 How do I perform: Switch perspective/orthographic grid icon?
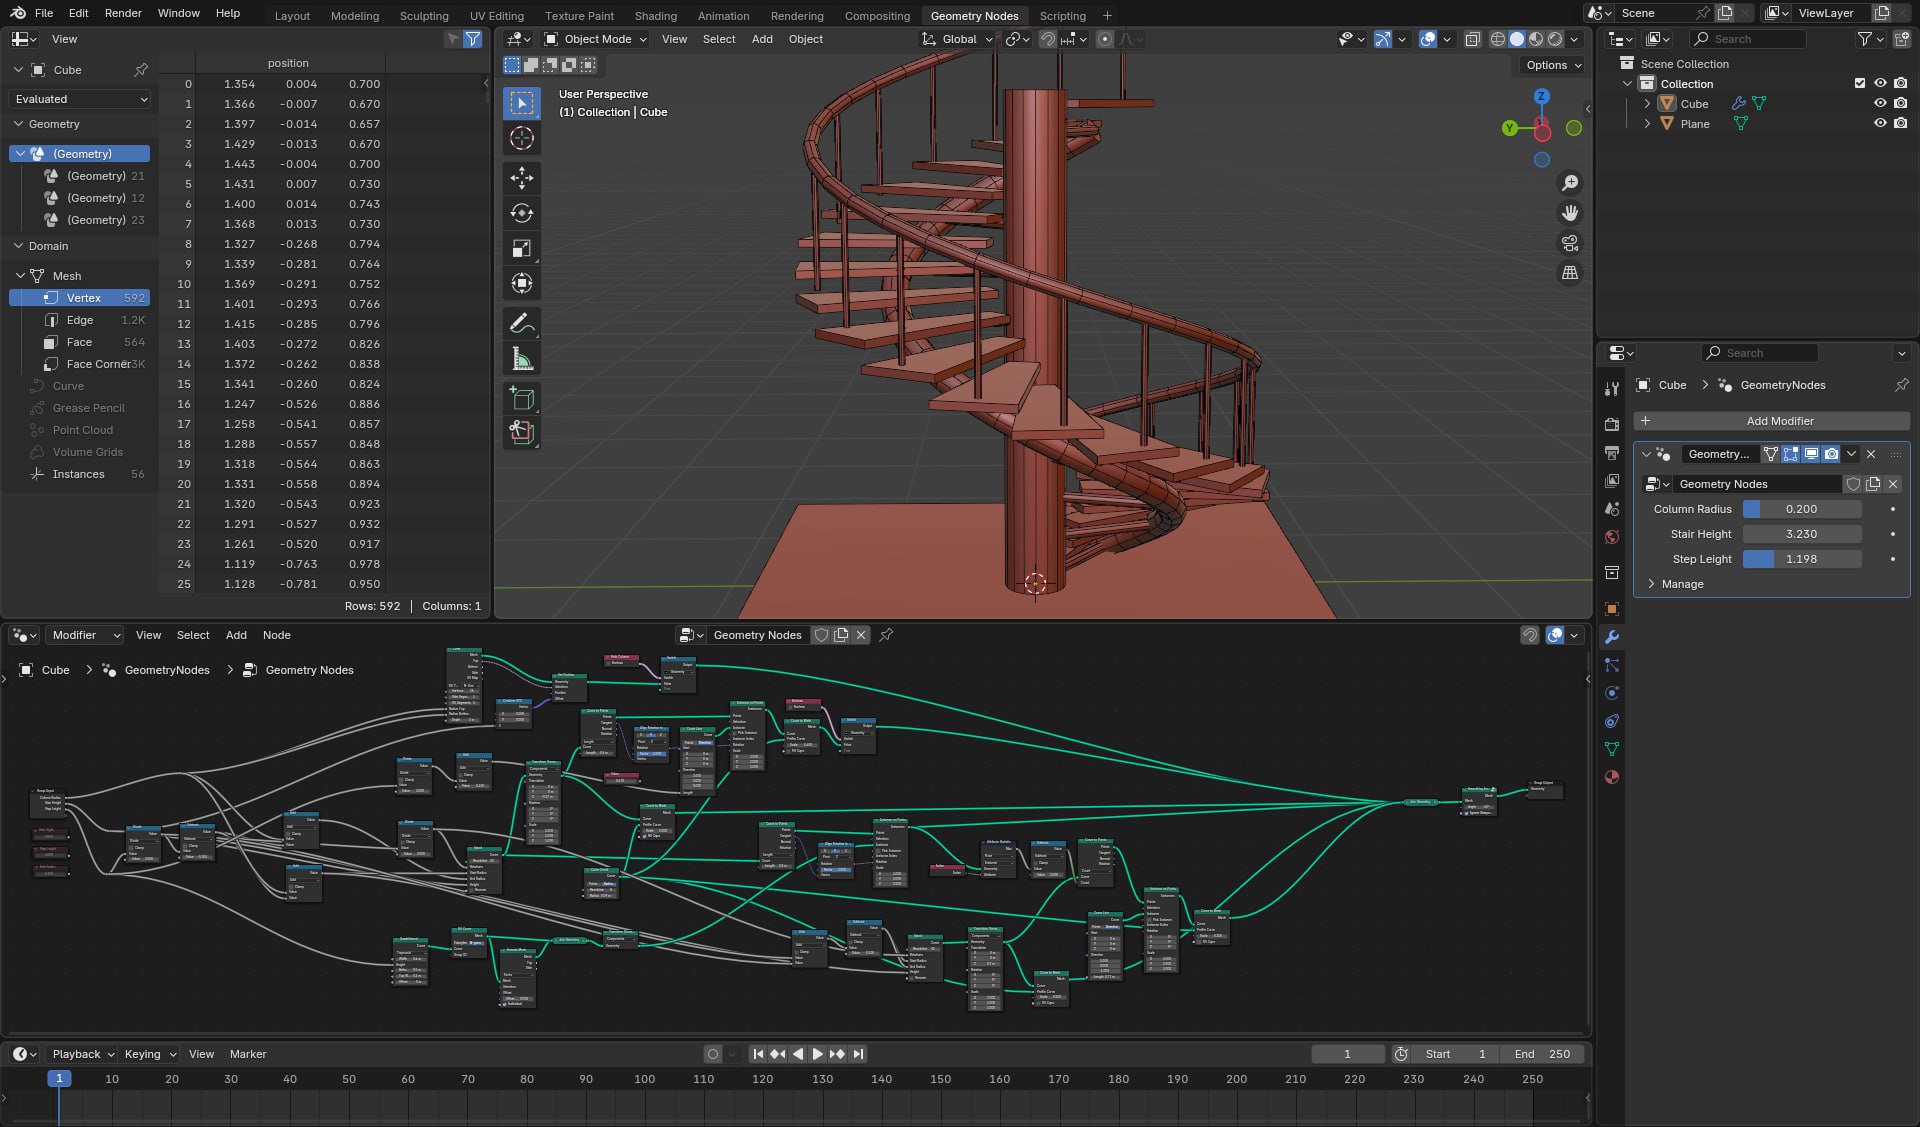point(1570,273)
